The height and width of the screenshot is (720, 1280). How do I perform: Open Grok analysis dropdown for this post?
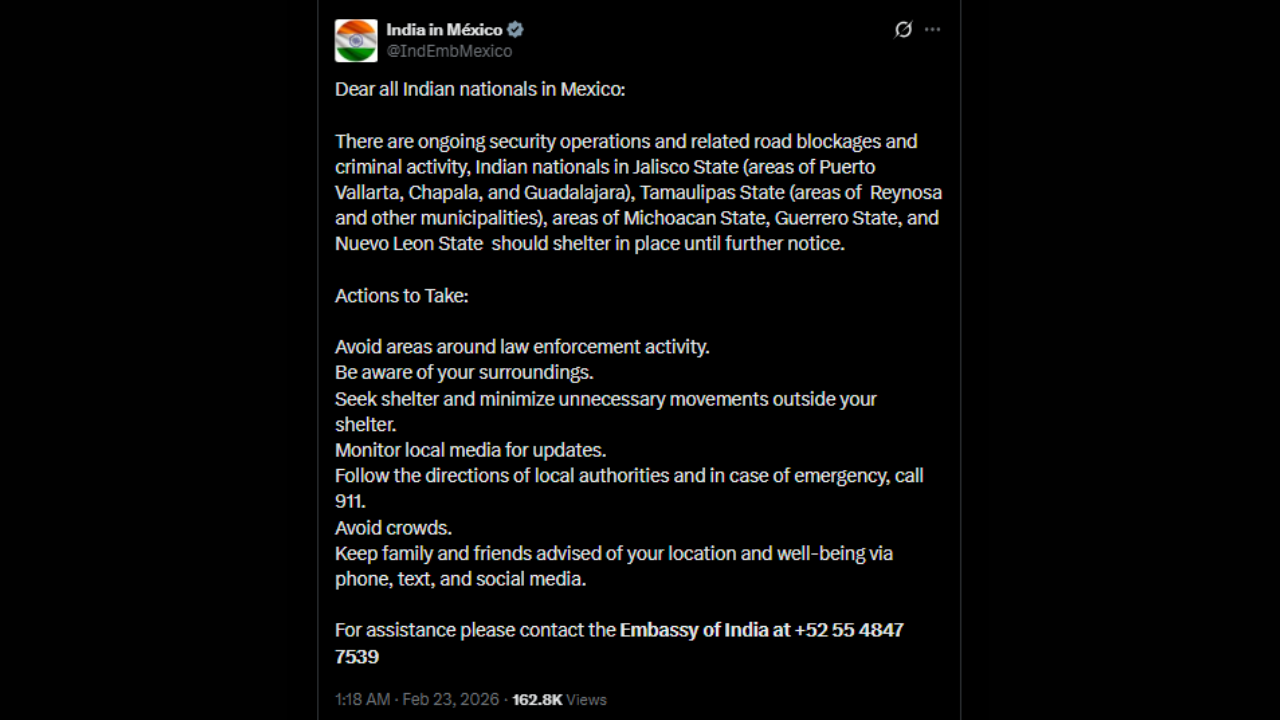(x=903, y=30)
